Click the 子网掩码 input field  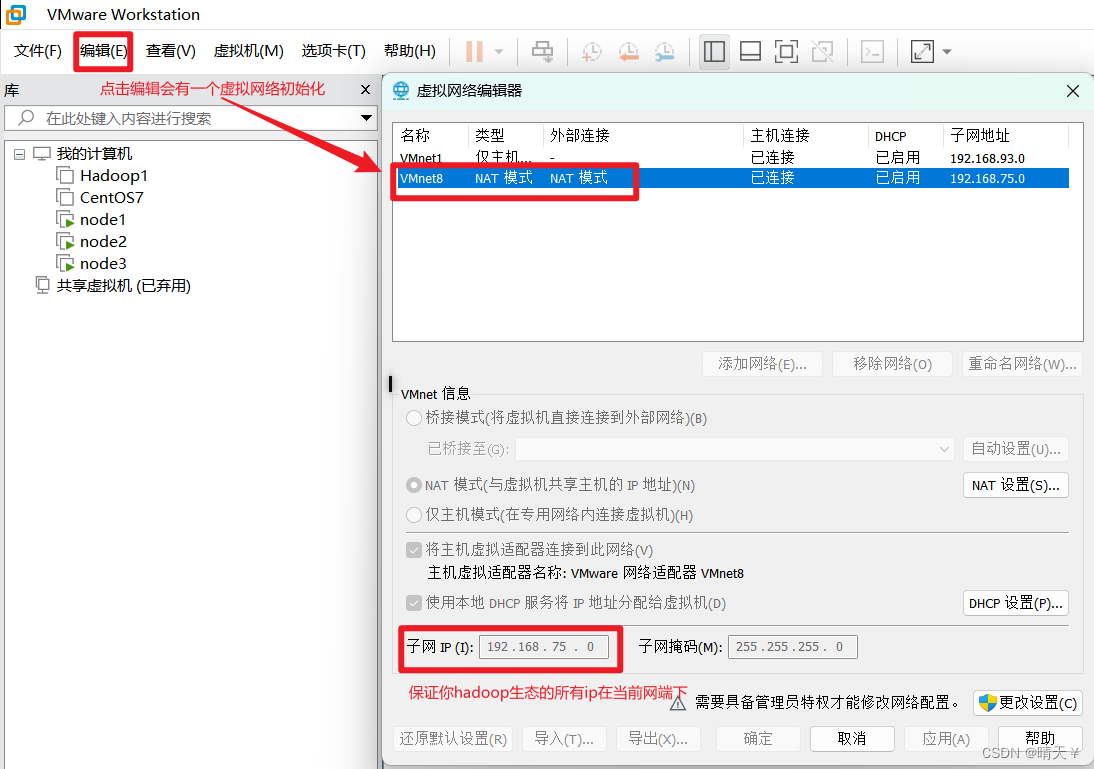point(793,647)
